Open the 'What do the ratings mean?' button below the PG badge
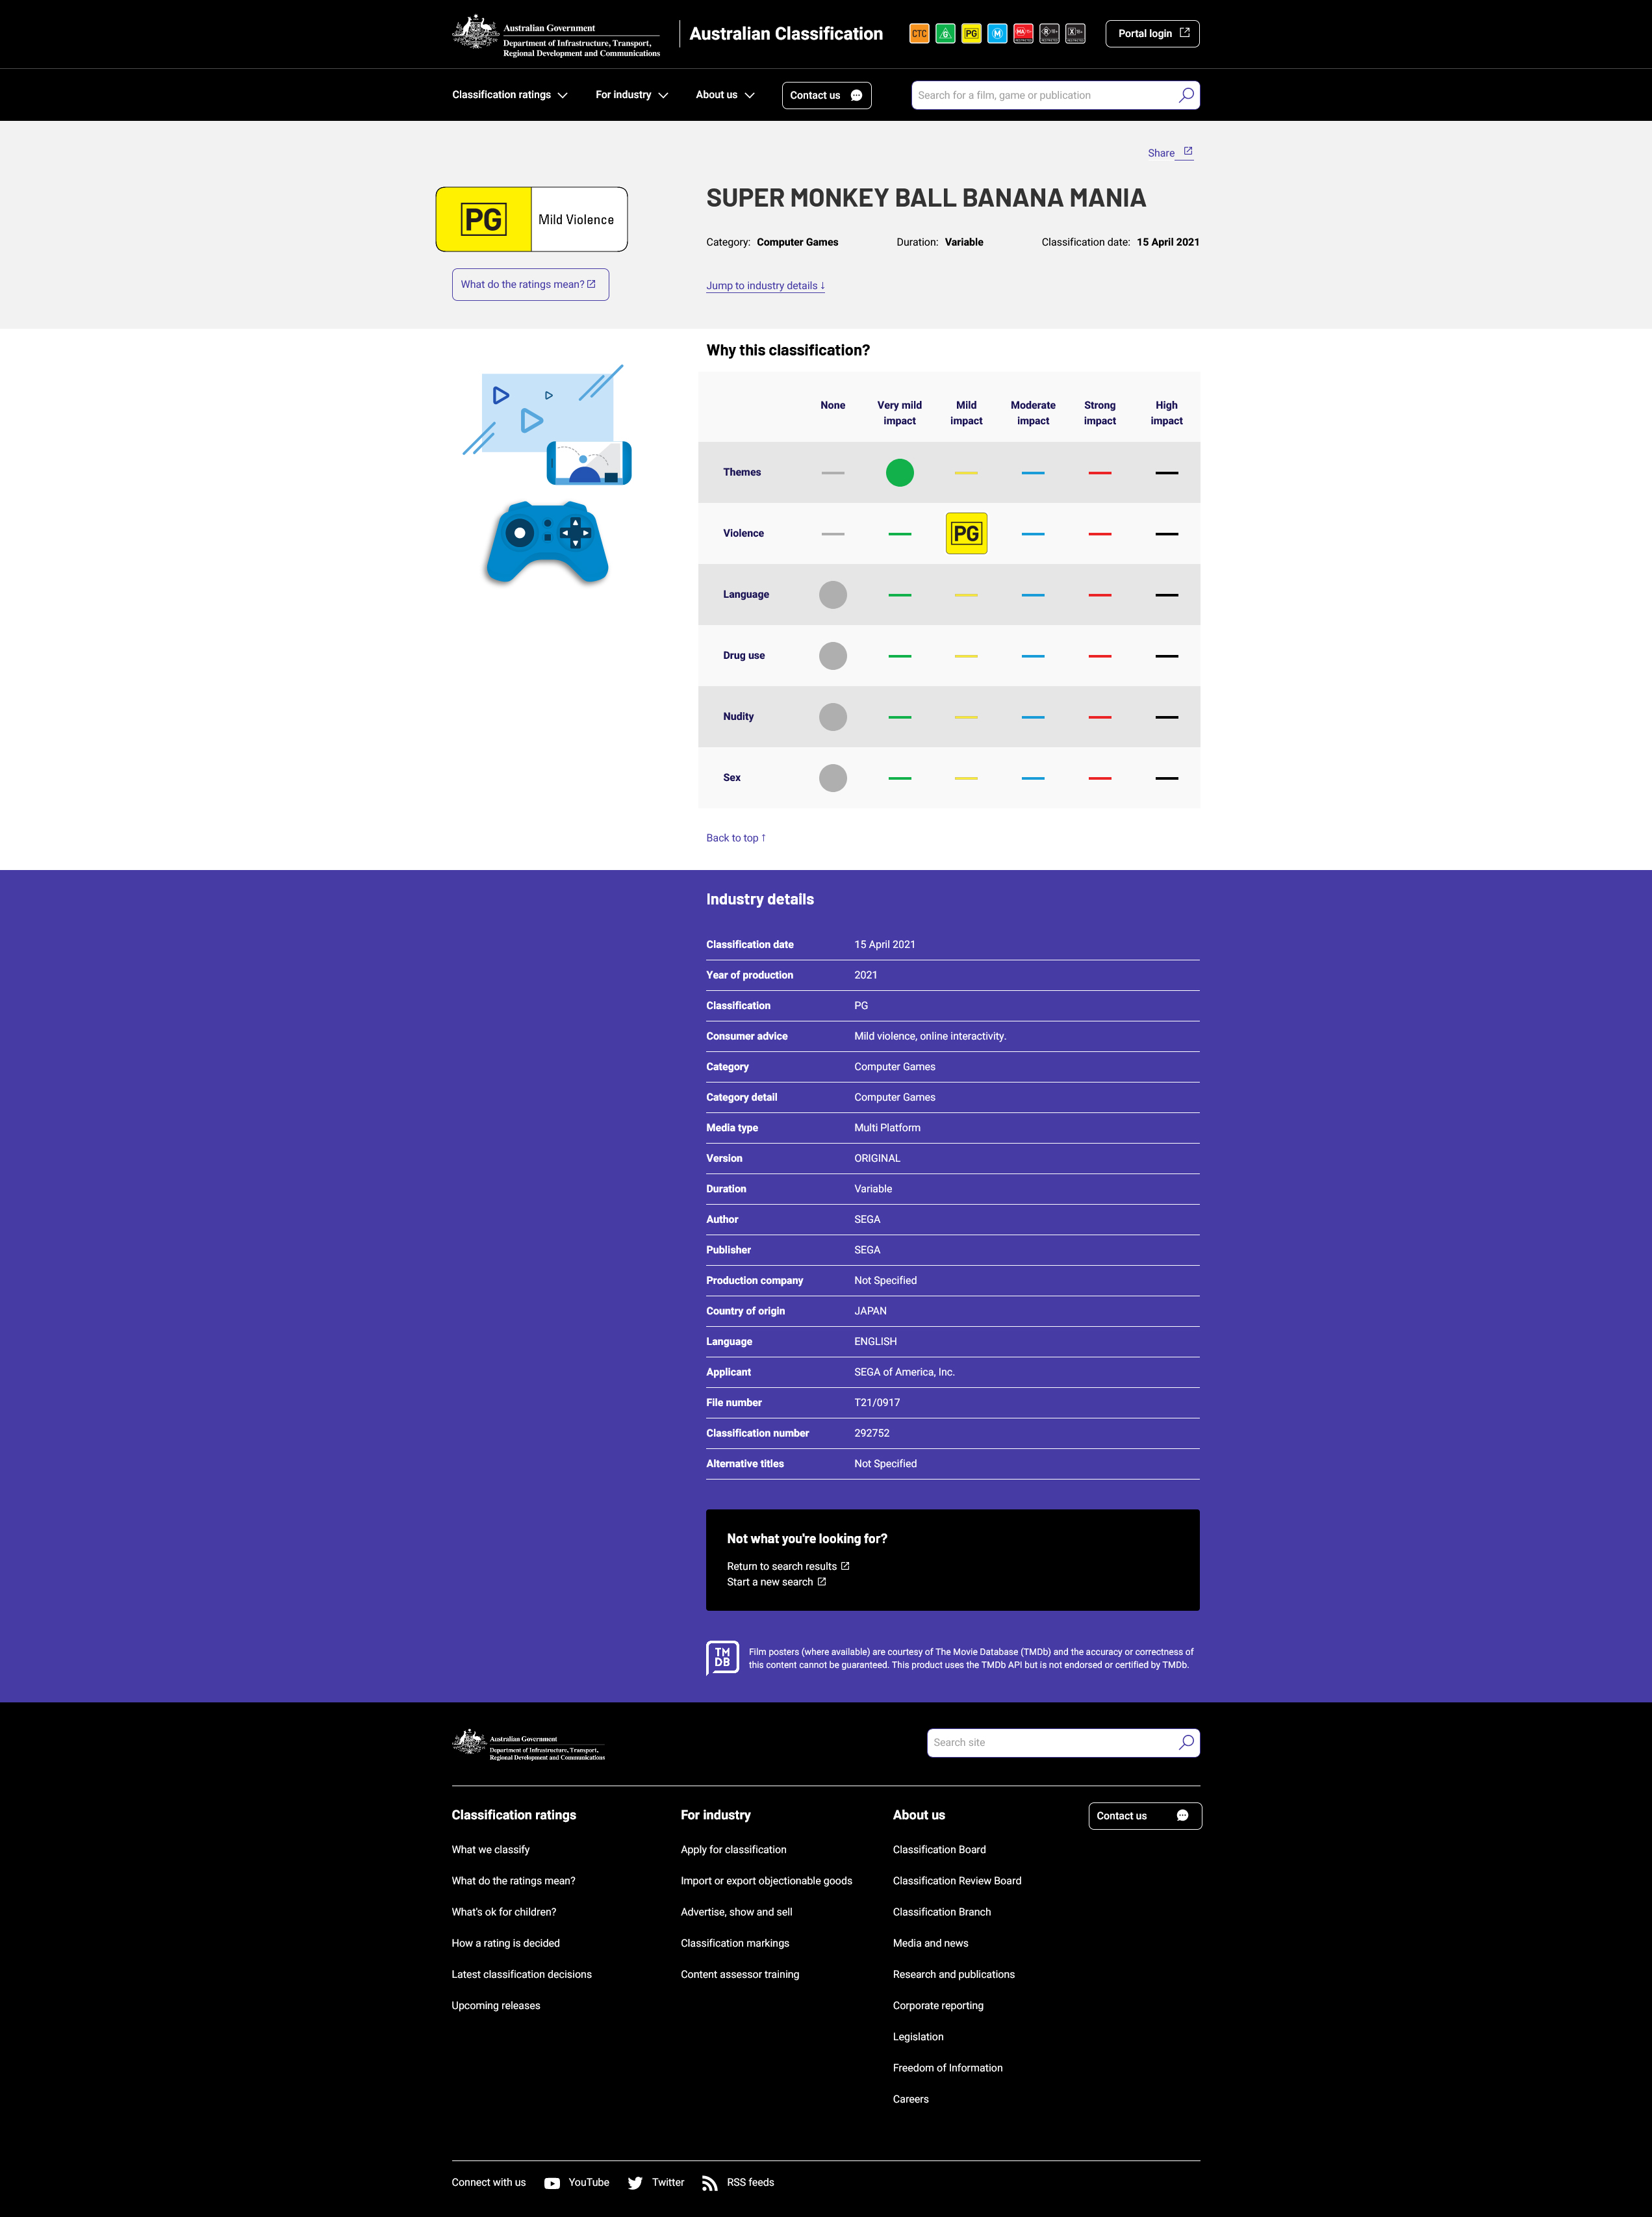Screen dimensions: 1652x2217 pos(530,284)
